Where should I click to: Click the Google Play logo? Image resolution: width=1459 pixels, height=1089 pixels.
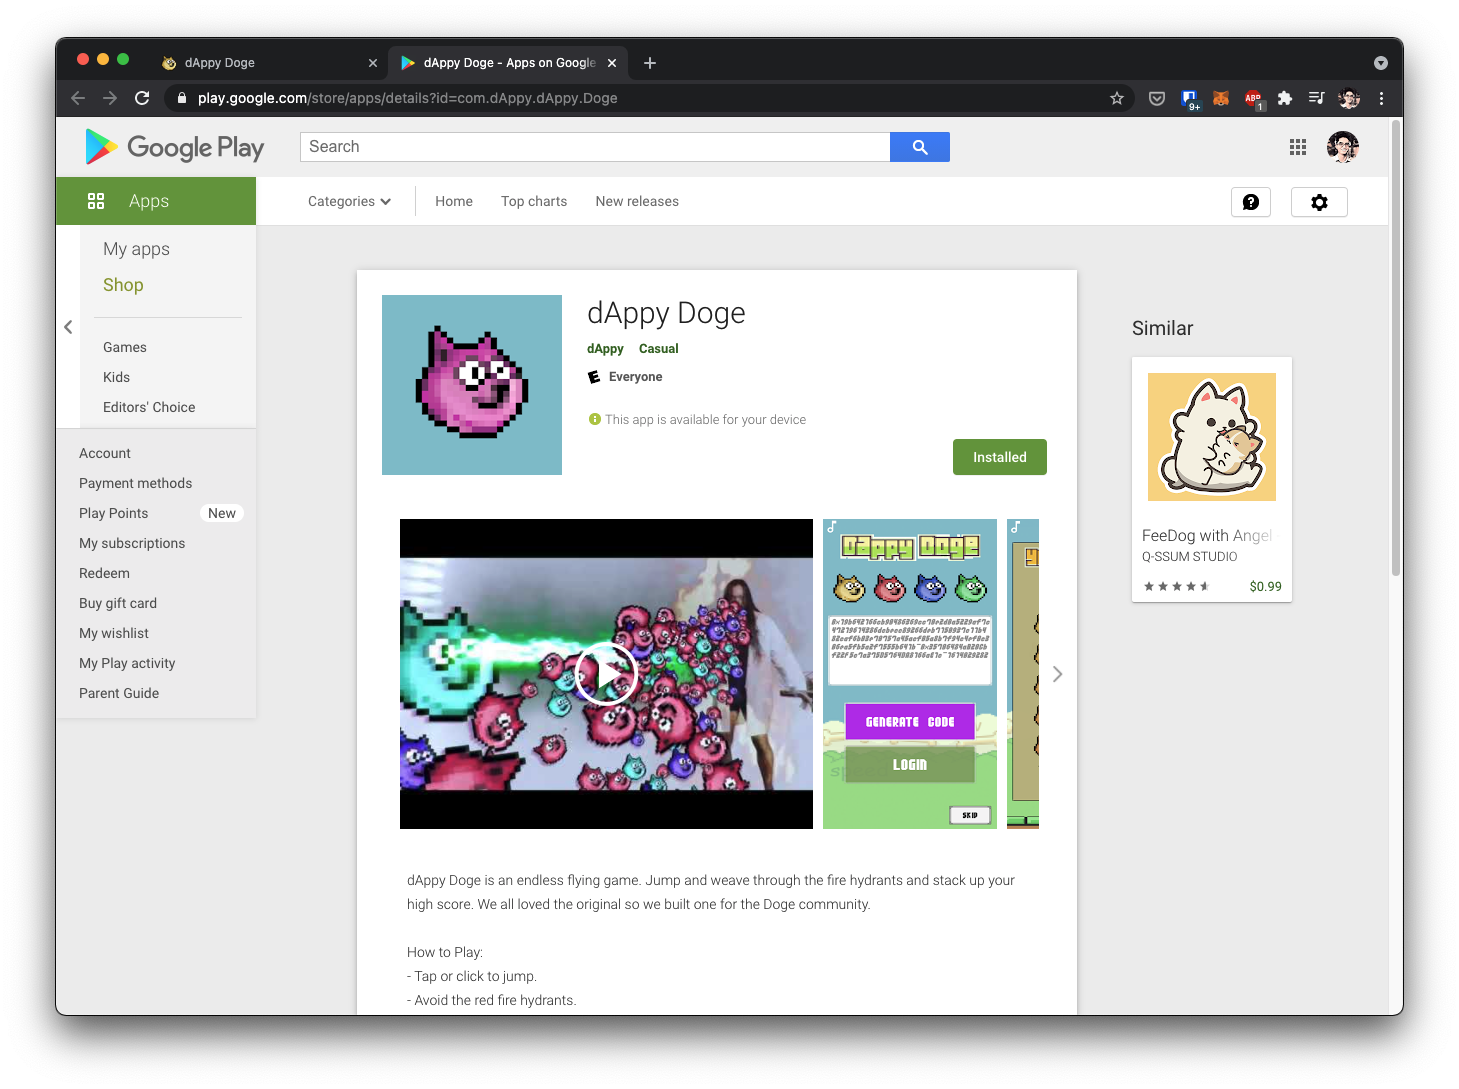[x=175, y=147]
